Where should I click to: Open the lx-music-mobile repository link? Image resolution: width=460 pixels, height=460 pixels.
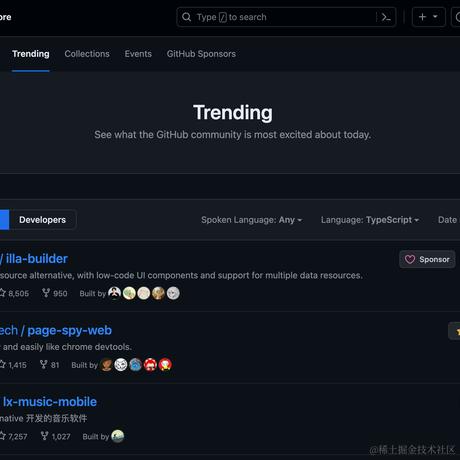(50, 402)
